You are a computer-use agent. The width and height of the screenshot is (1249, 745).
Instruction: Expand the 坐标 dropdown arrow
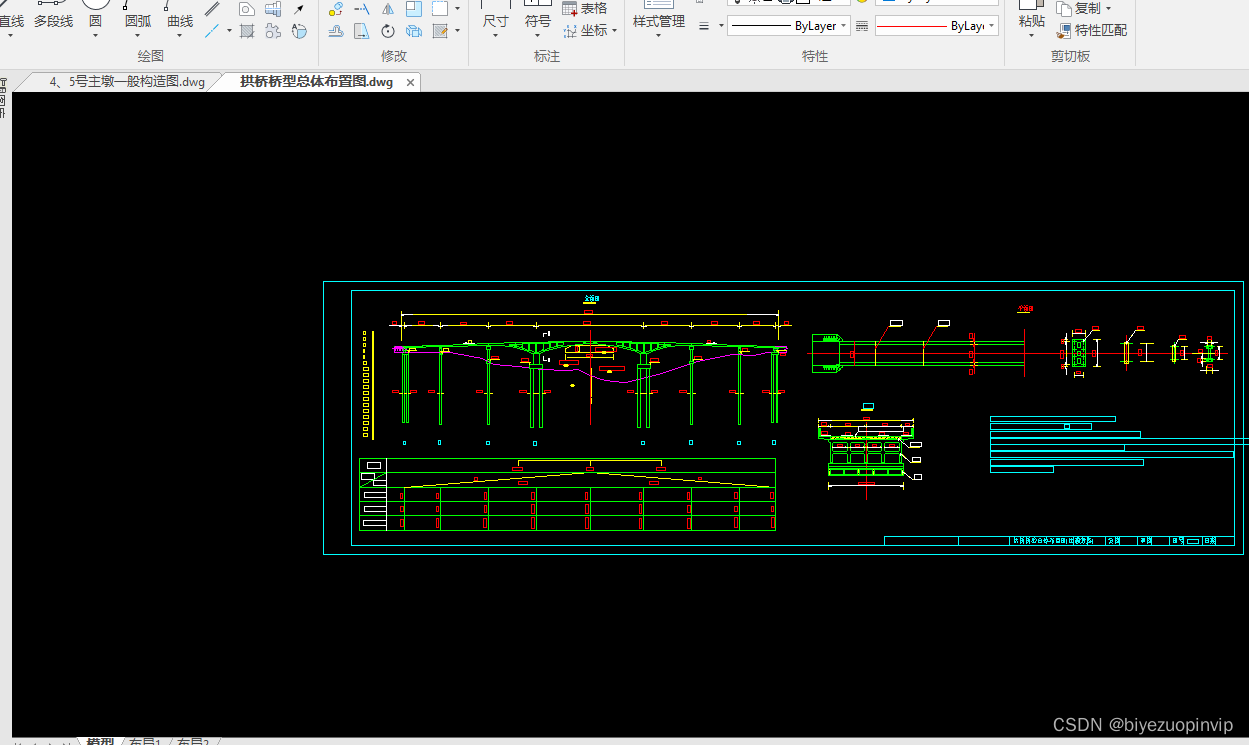tap(614, 30)
